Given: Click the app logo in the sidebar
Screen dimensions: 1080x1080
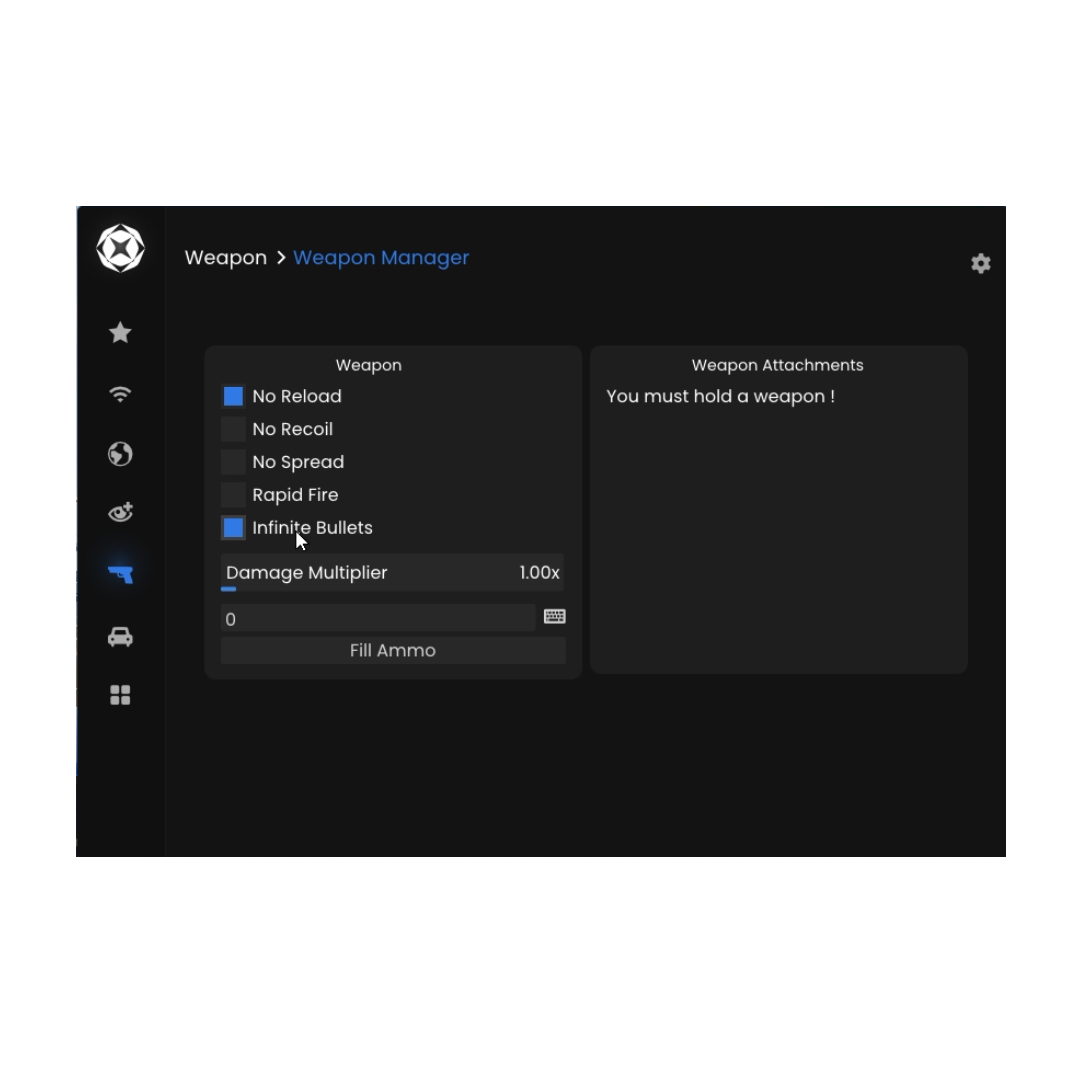Looking at the screenshot, I should [x=120, y=249].
